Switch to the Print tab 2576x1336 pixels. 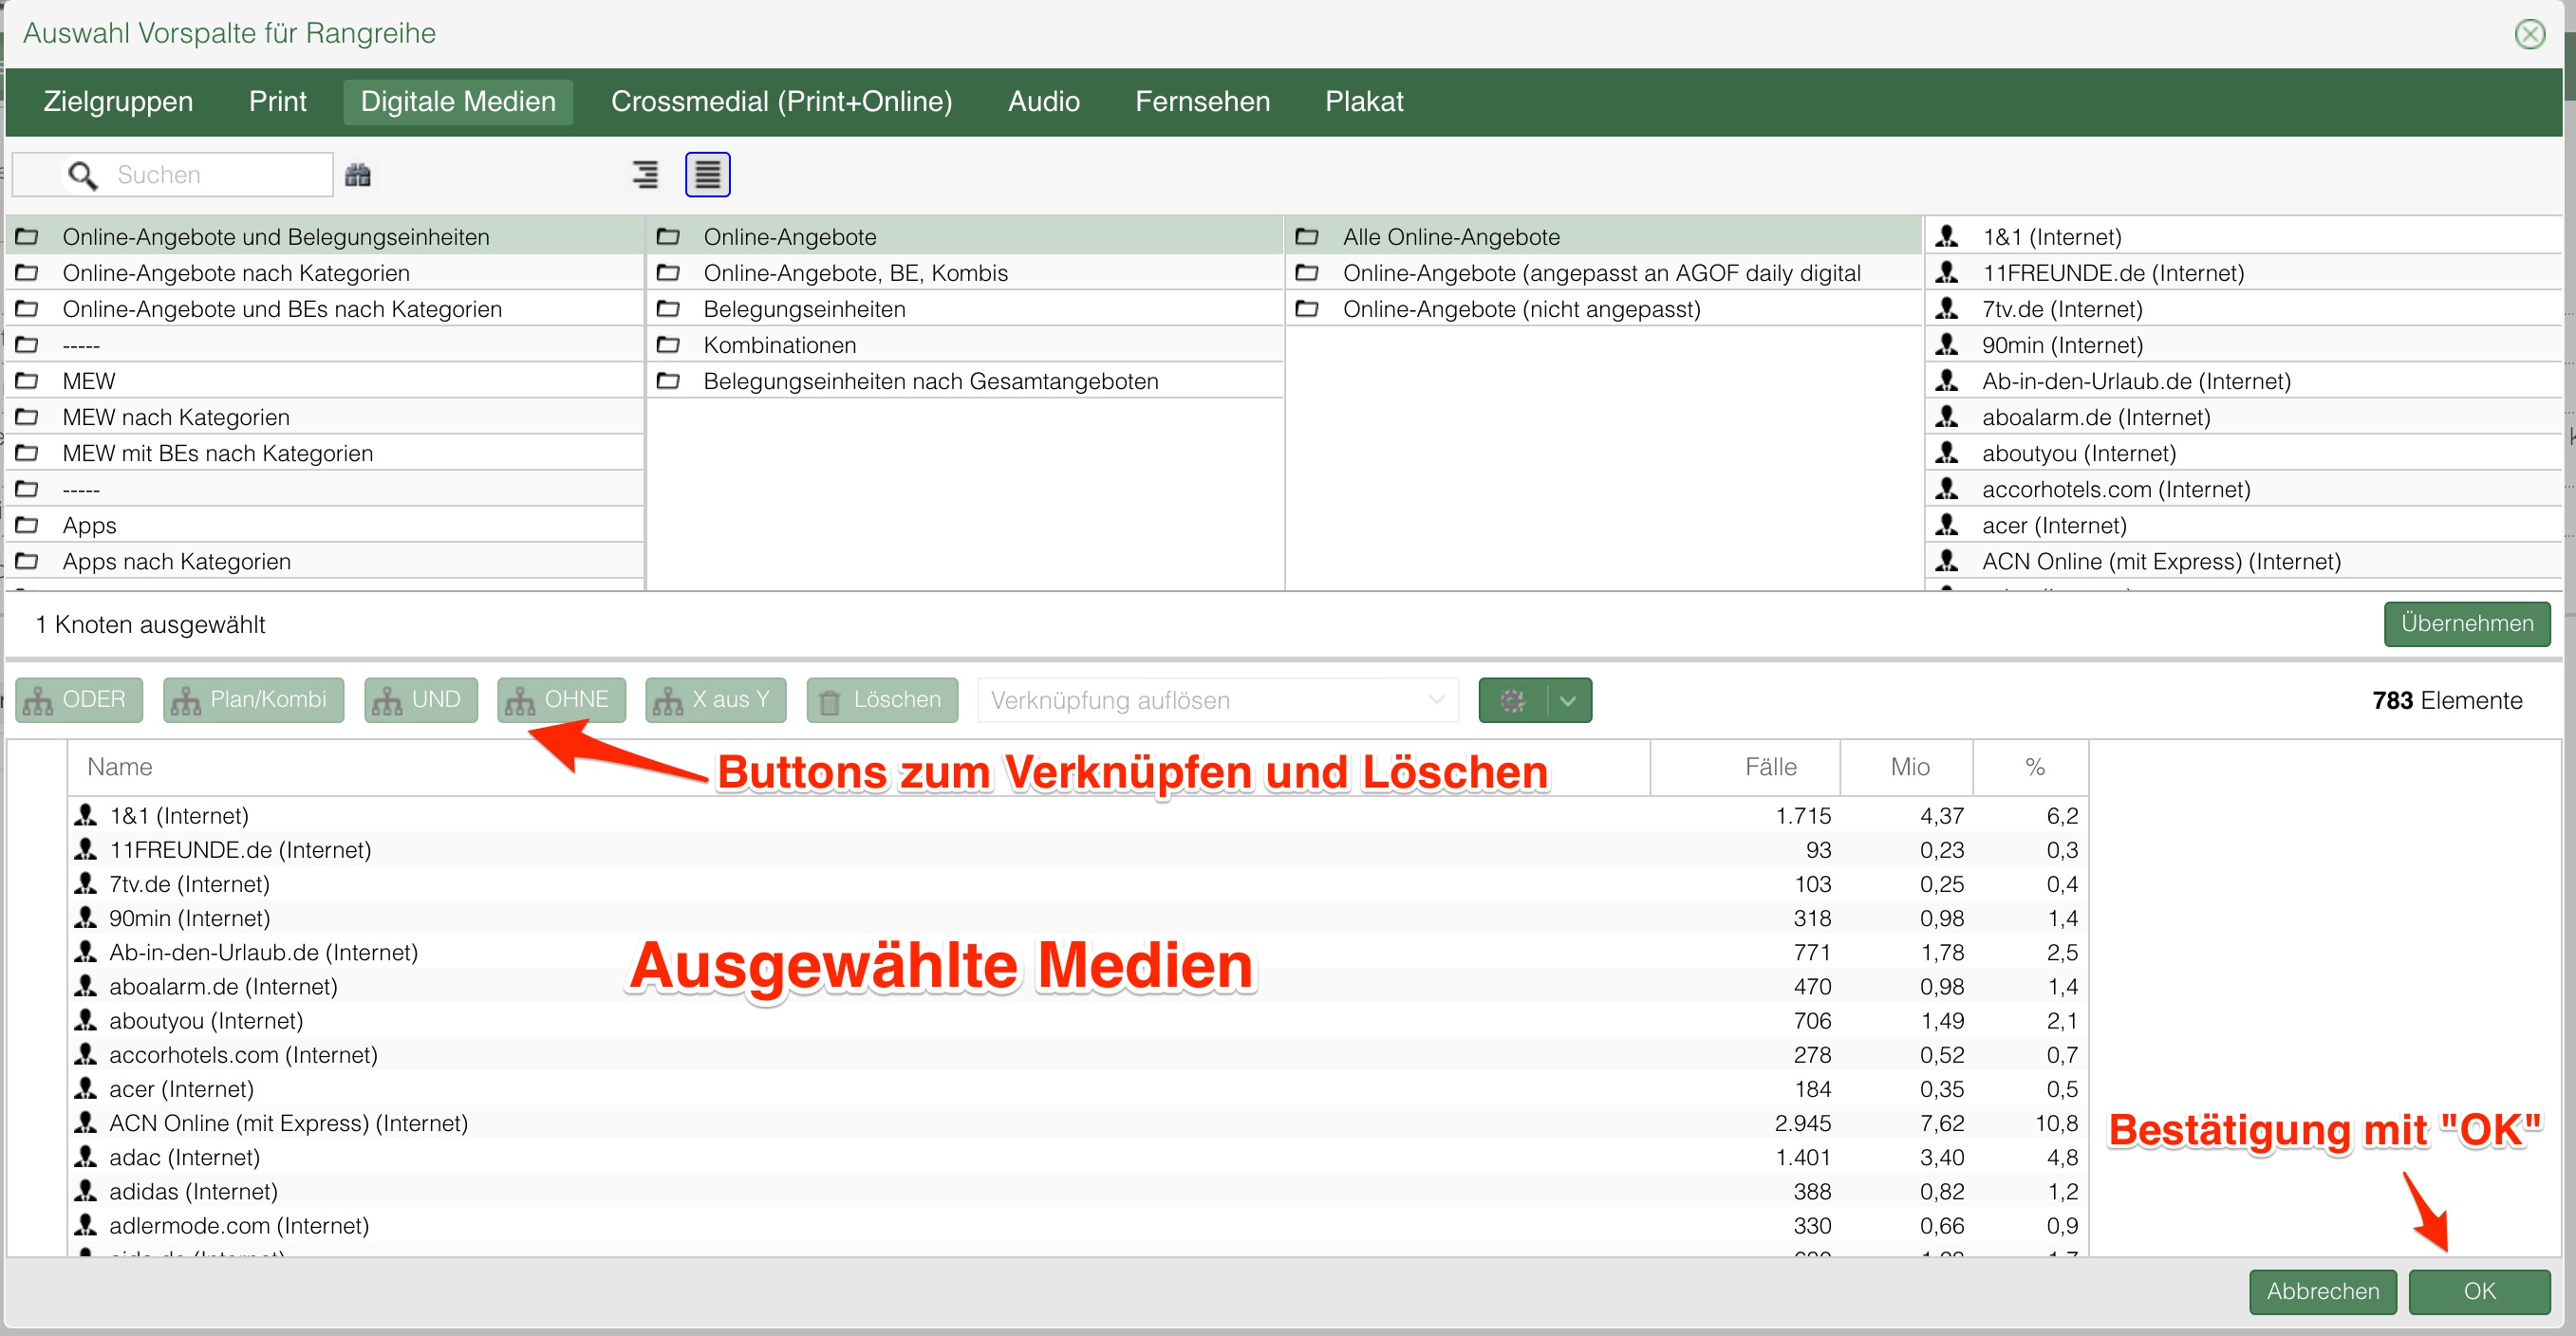pyautogui.click(x=277, y=102)
